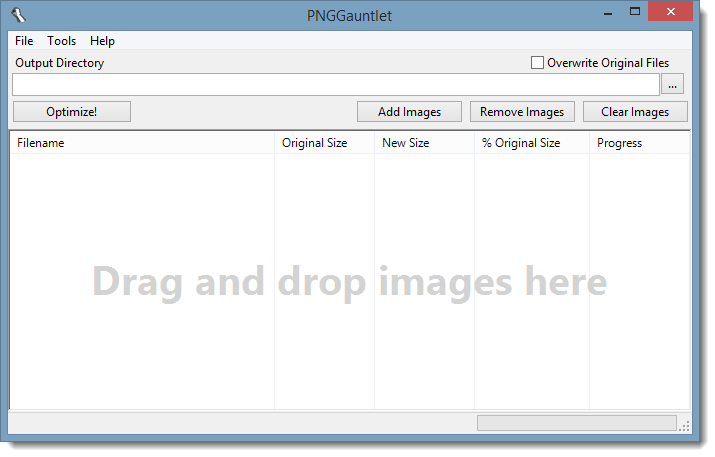This screenshot has height=457, width=715.
Task: Minimize the PNGGauntlet window
Action: coord(608,13)
